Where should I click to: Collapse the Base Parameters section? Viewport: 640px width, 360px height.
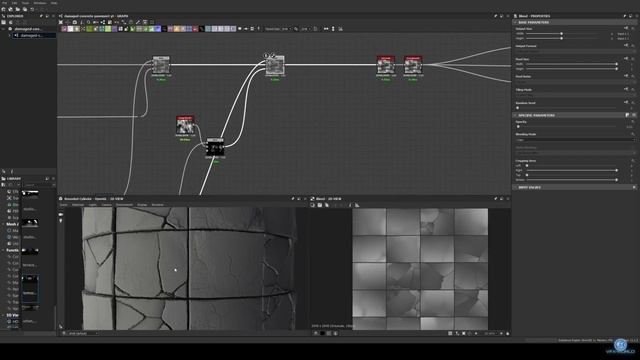point(515,22)
